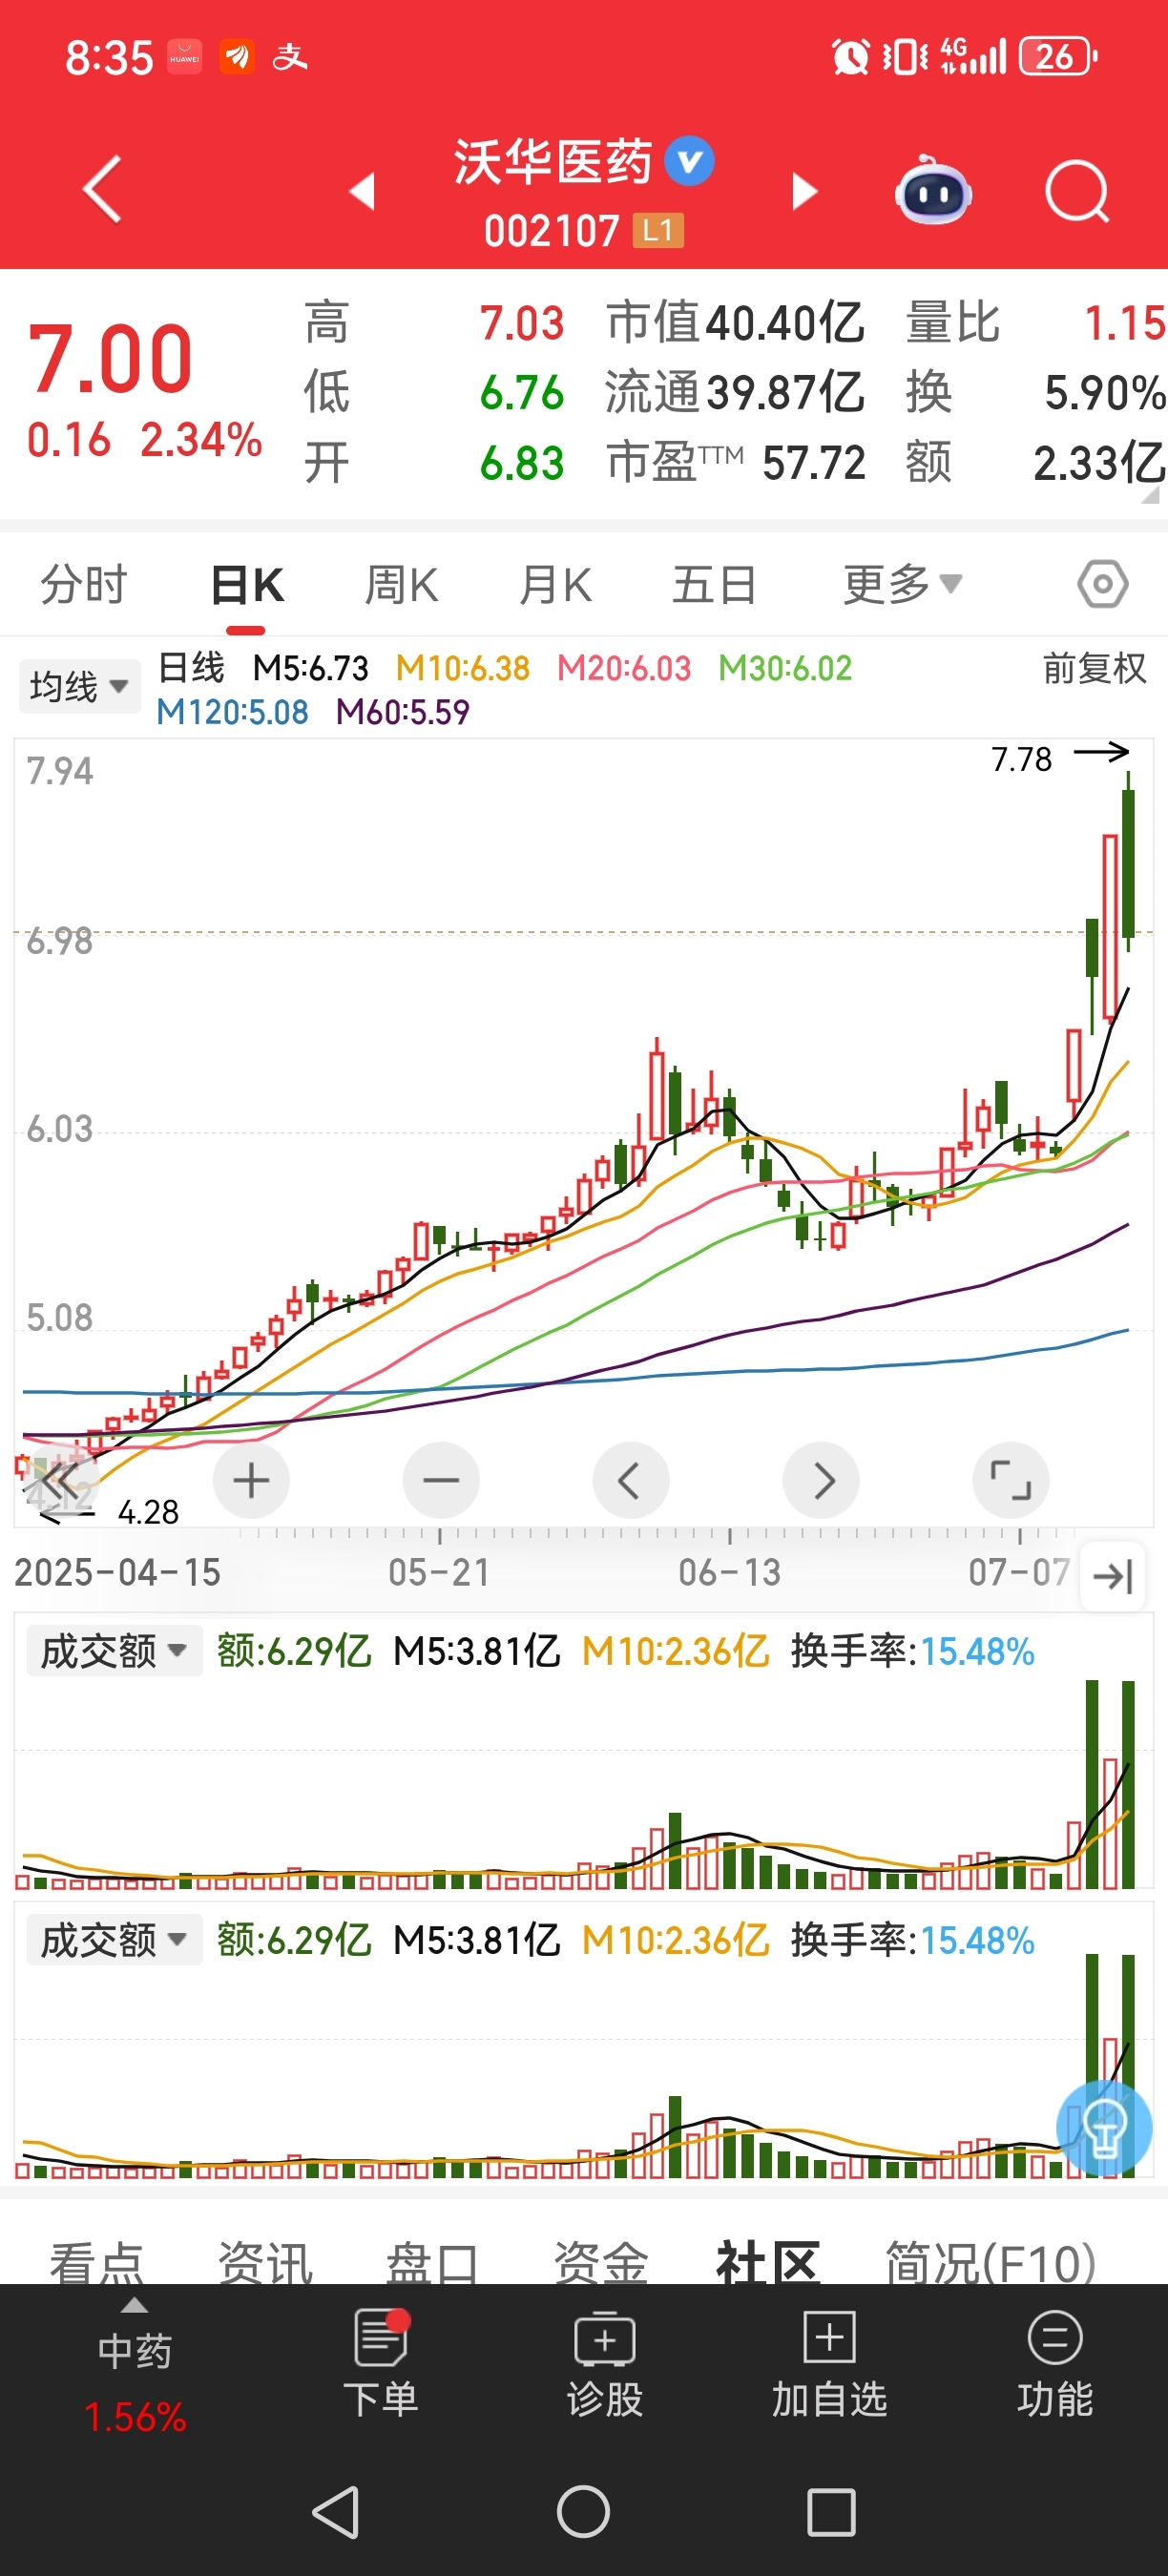Add stock via 加自选
1168x2576 pixels.
point(829,2364)
